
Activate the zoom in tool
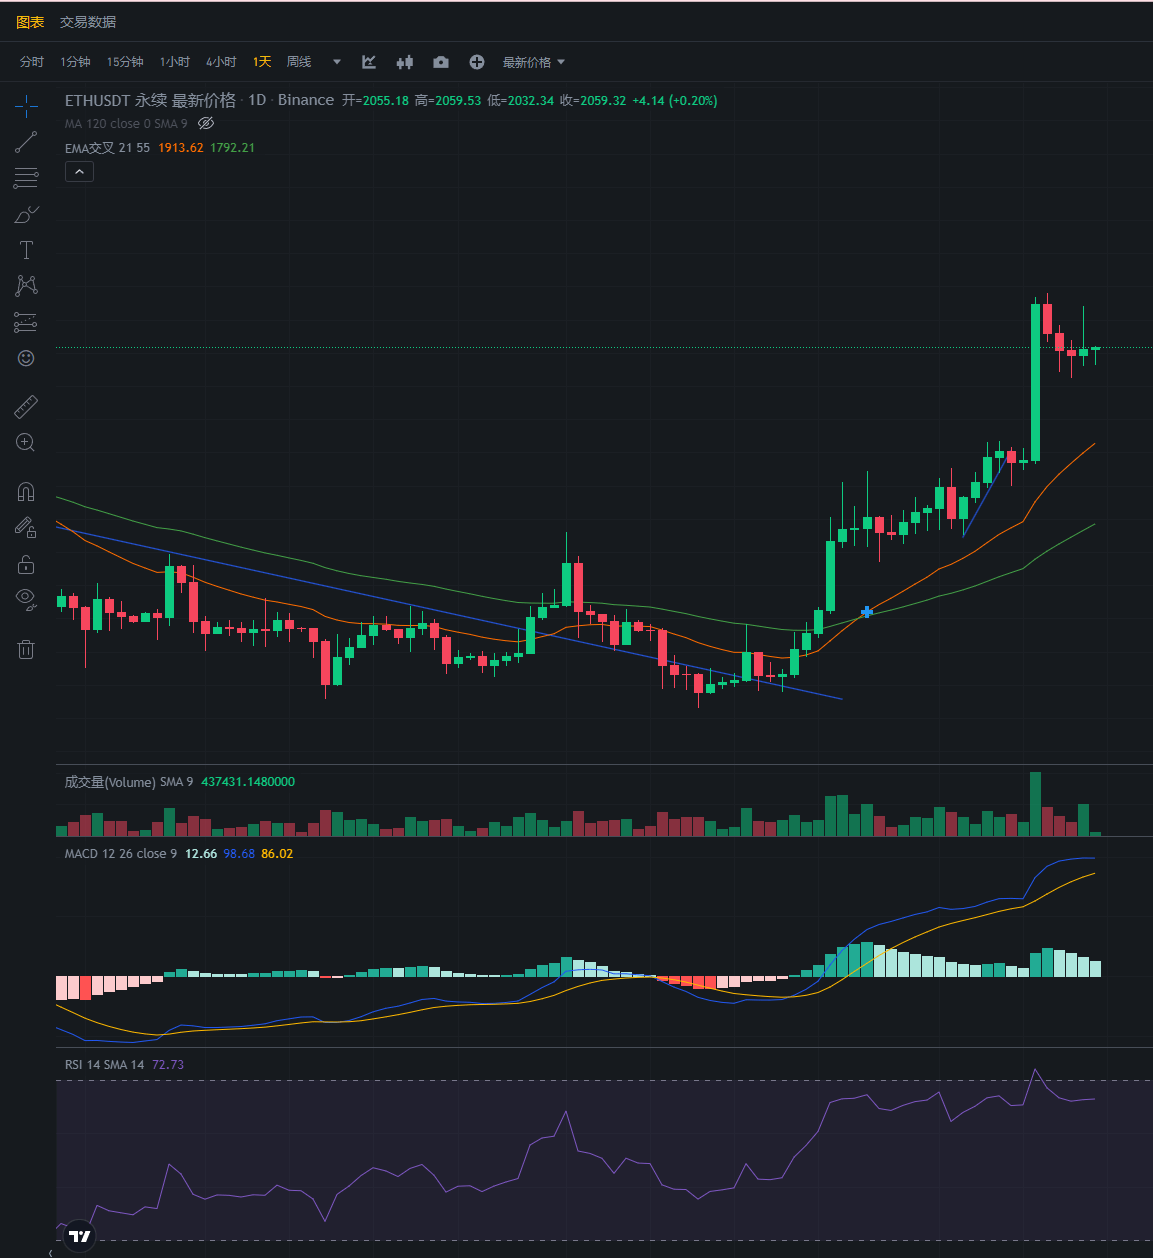[x=26, y=442]
